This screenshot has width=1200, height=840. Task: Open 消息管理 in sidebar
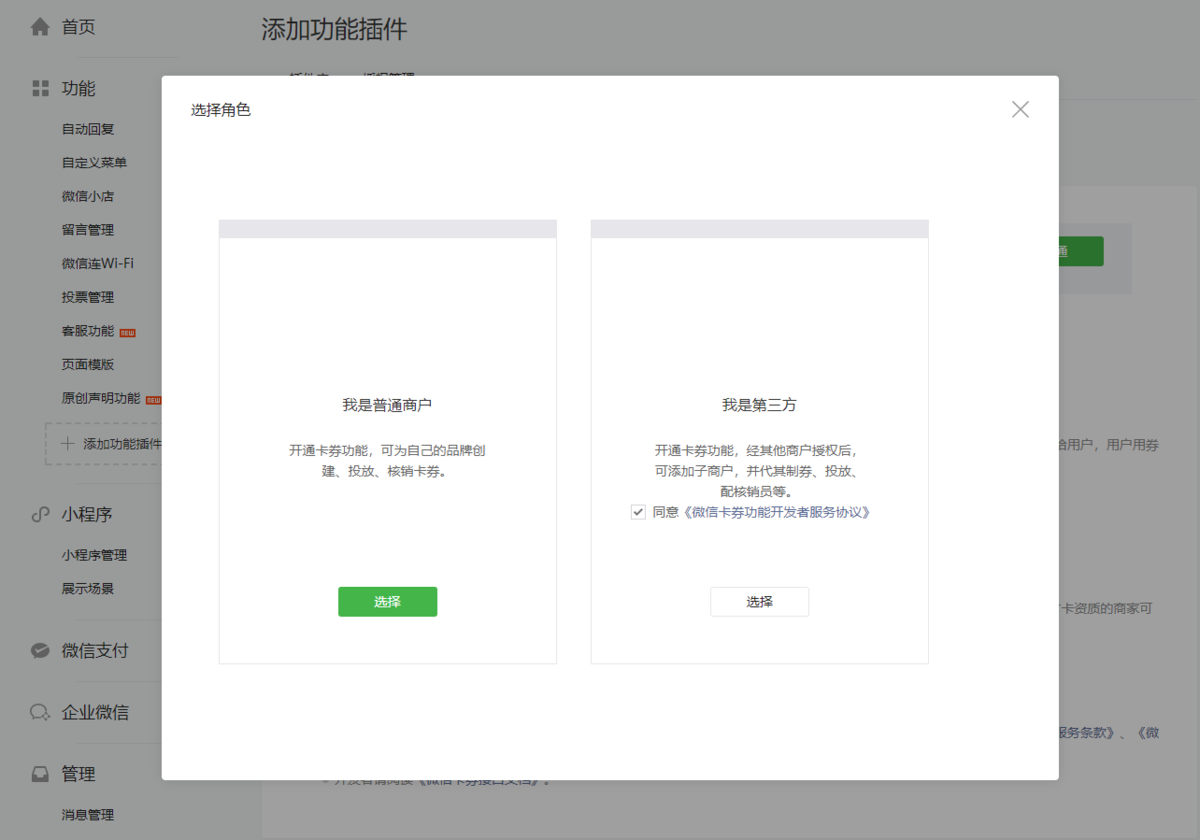point(88,814)
